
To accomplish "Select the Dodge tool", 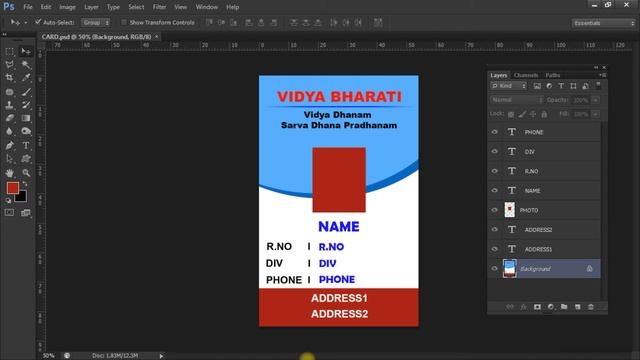I will [26, 131].
